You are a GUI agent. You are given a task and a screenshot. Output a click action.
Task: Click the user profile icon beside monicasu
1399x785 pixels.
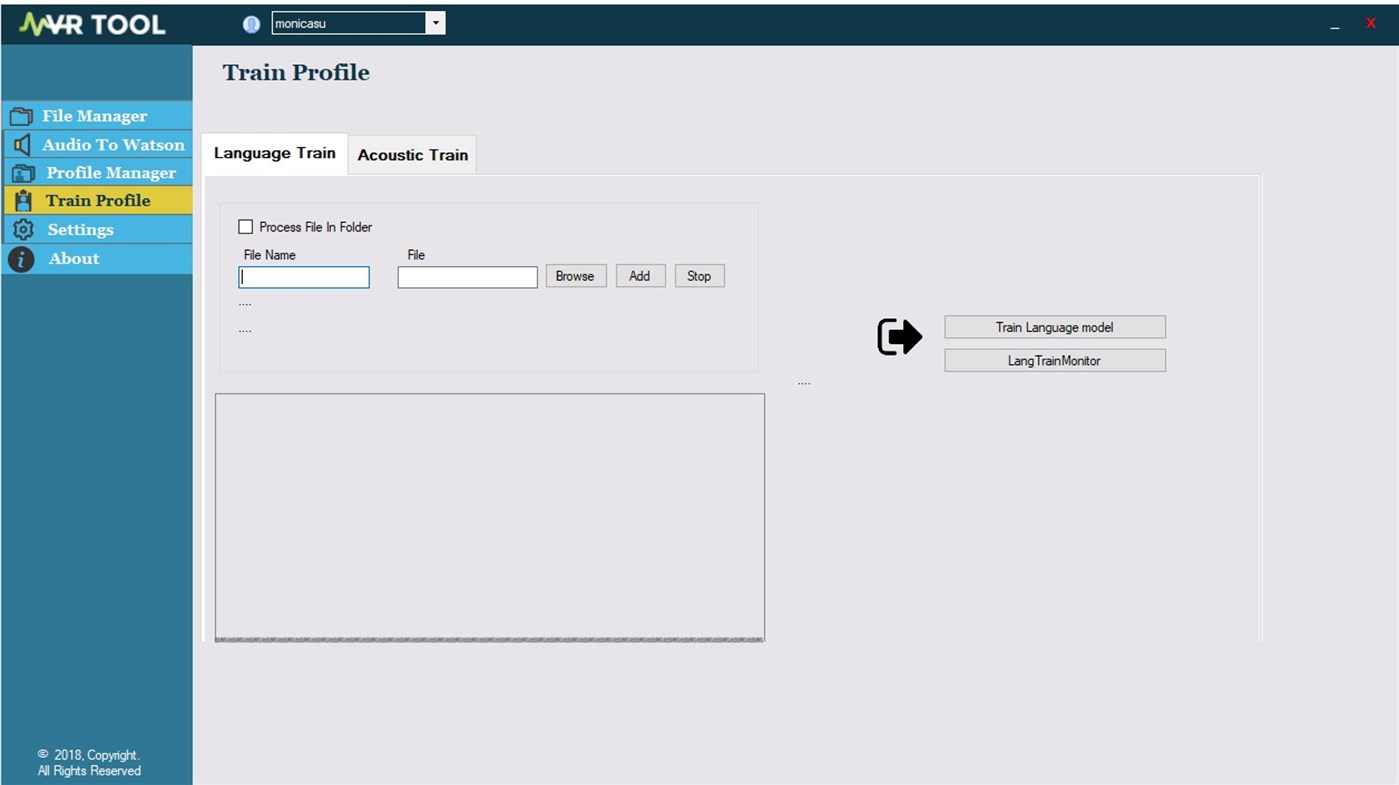tap(251, 23)
